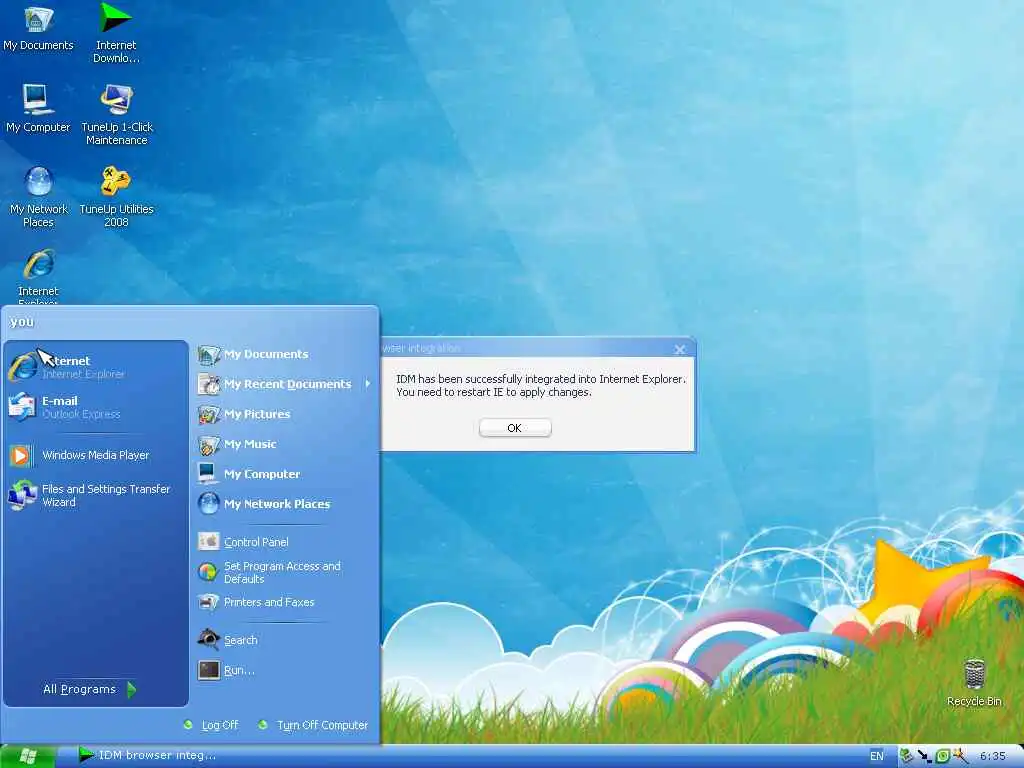
Task: Click Set Program Access icon
Action: [x=208, y=572]
